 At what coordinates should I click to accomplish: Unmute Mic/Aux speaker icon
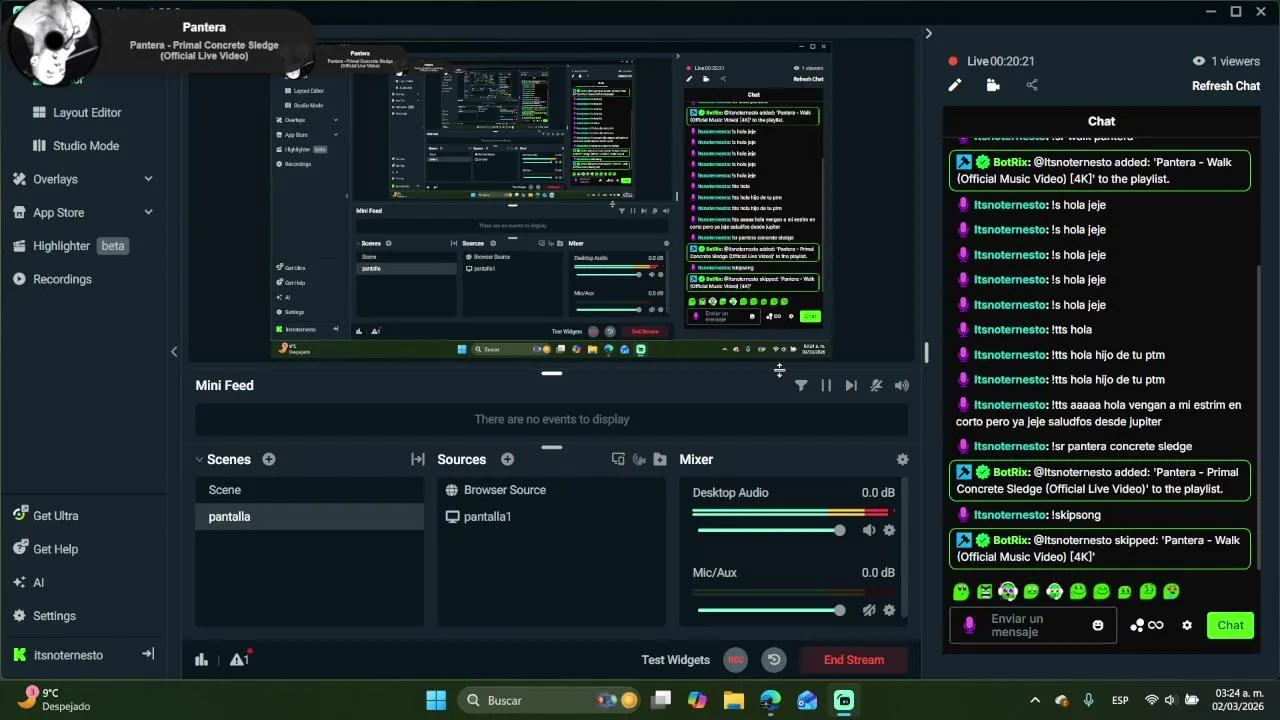(x=869, y=610)
